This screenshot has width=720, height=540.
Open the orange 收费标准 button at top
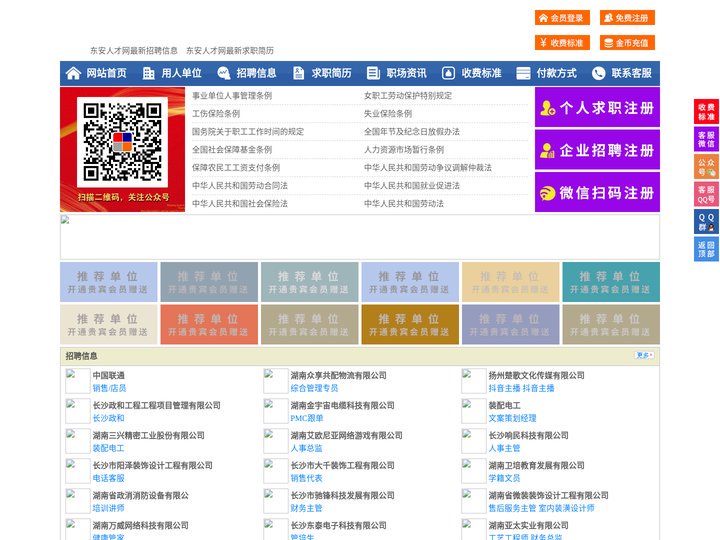[x=562, y=43]
